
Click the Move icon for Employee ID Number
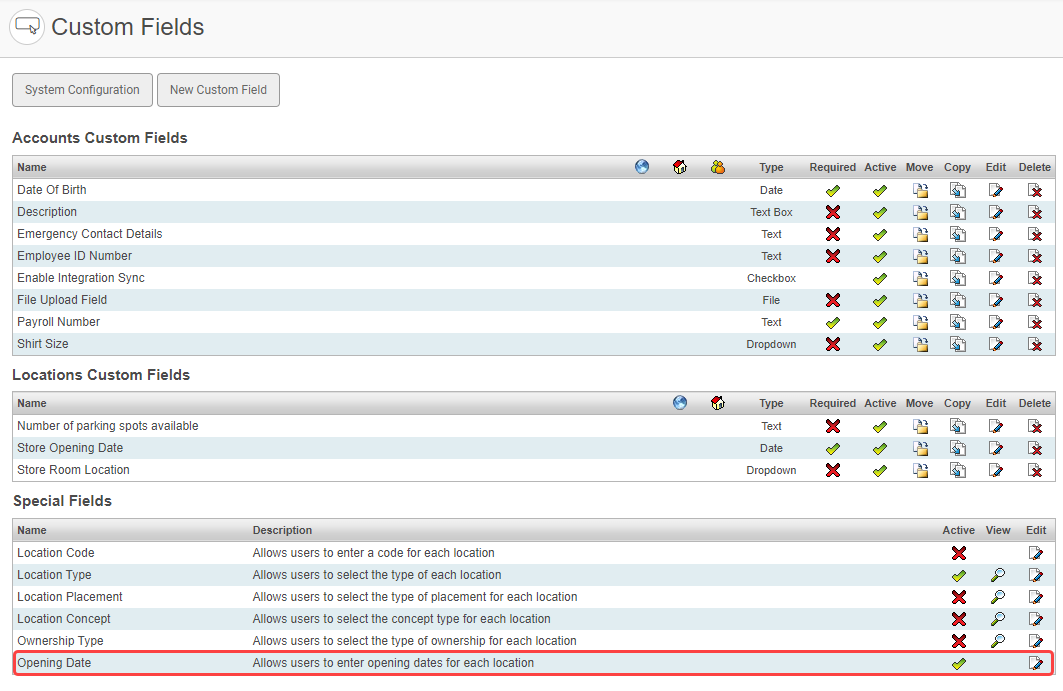click(x=920, y=256)
